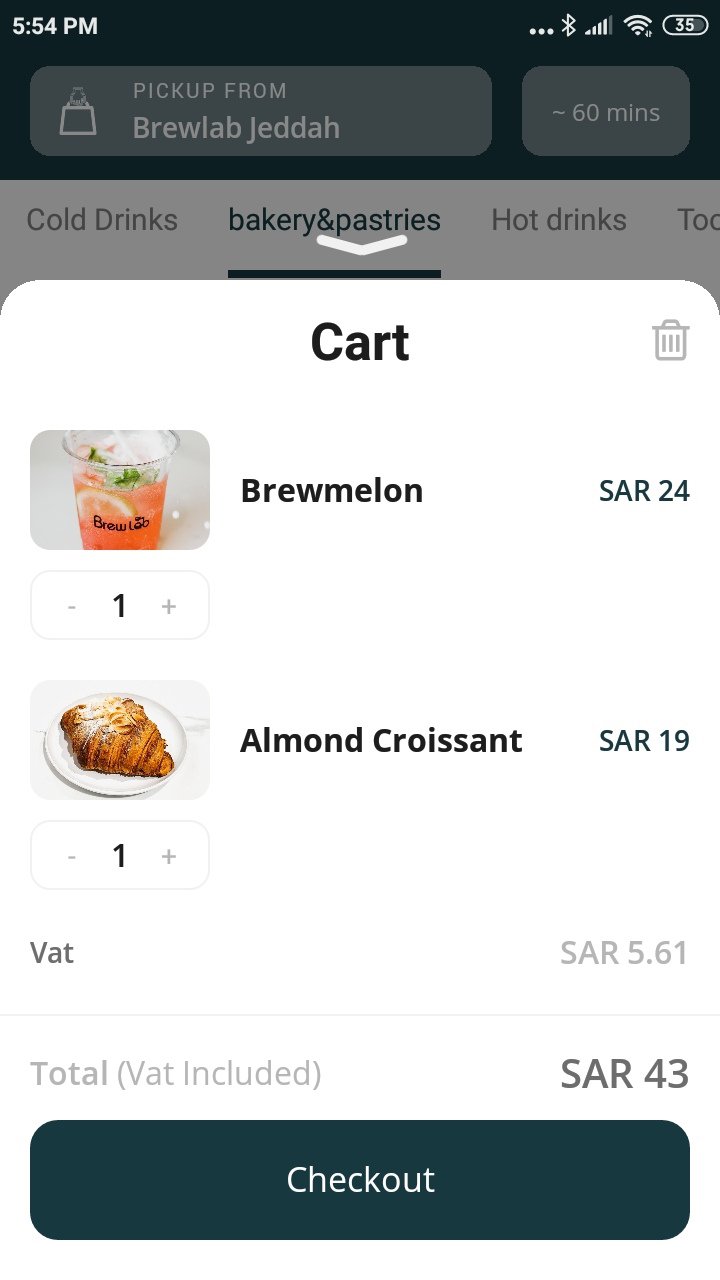
Task: Increase Almond Croissant quantity with plus
Action: point(168,856)
